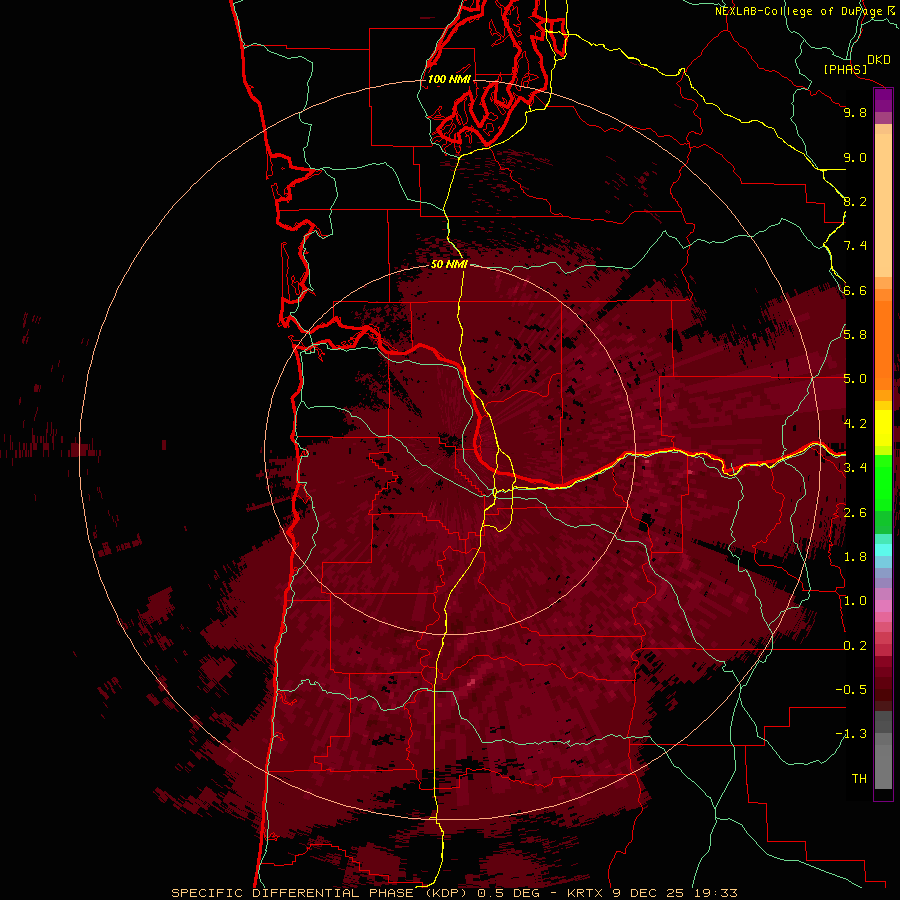Click the 9.8 value on the color scale
The height and width of the screenshot is (900, 900).
855,112
